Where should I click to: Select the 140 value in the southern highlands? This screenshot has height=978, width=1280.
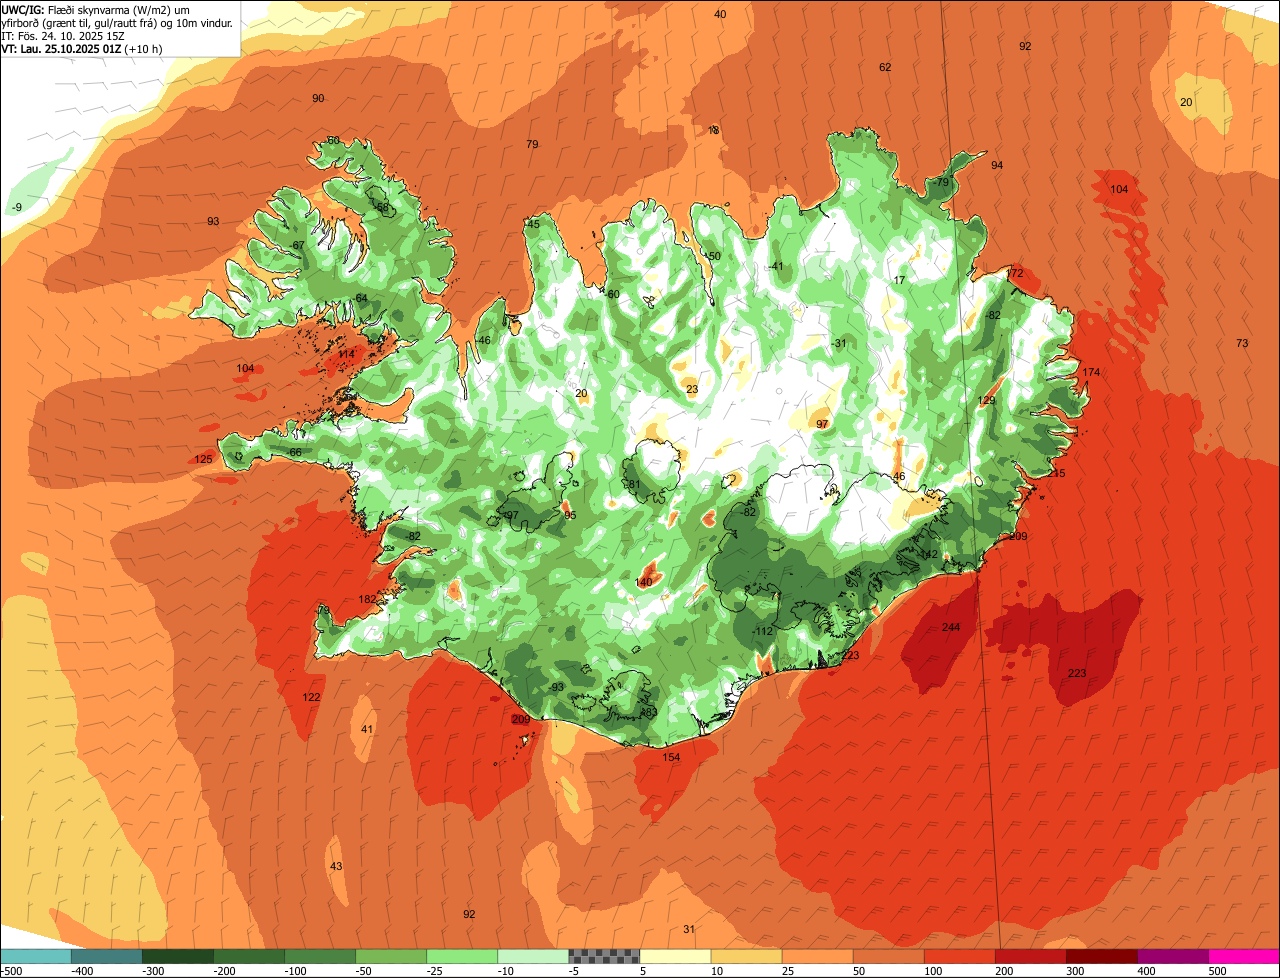(644, 582)
